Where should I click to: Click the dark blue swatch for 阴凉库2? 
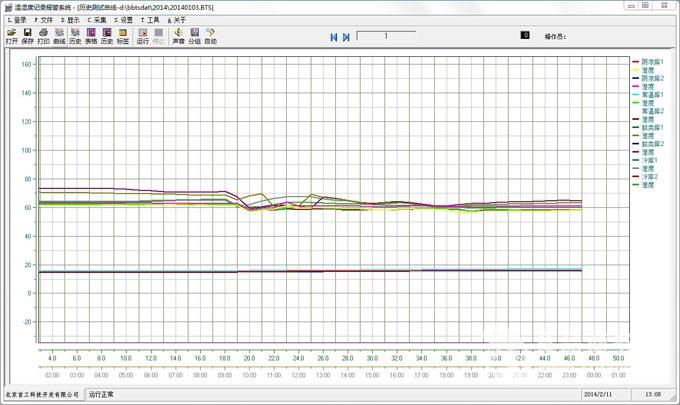tap(636, 78)
